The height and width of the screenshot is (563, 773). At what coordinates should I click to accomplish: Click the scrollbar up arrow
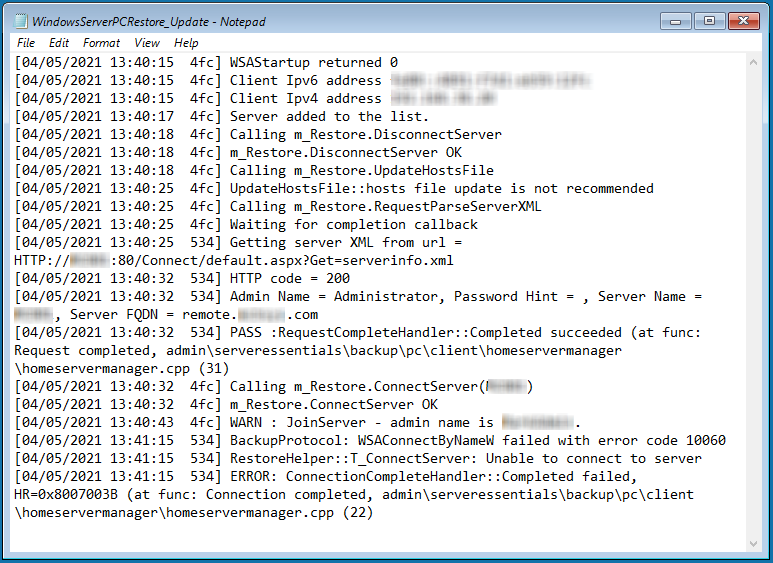(x=753, y=62)
